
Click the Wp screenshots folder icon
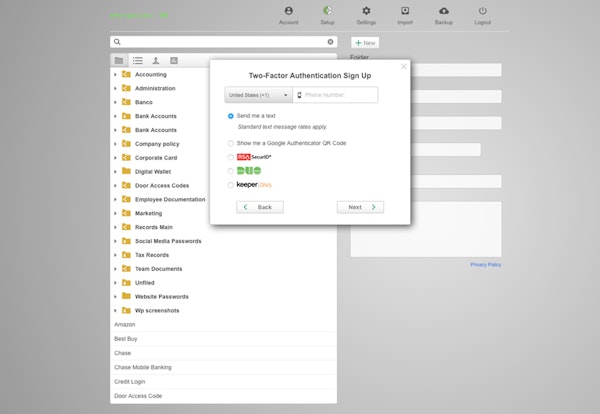tap(126, 310)
